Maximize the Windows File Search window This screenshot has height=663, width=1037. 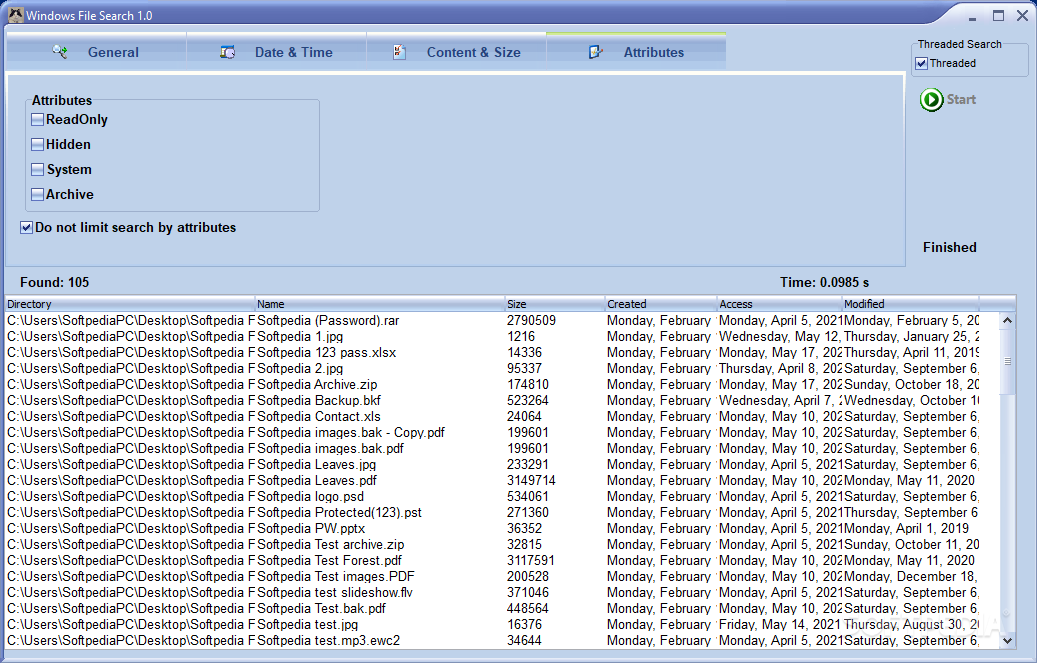coord(998,15)
